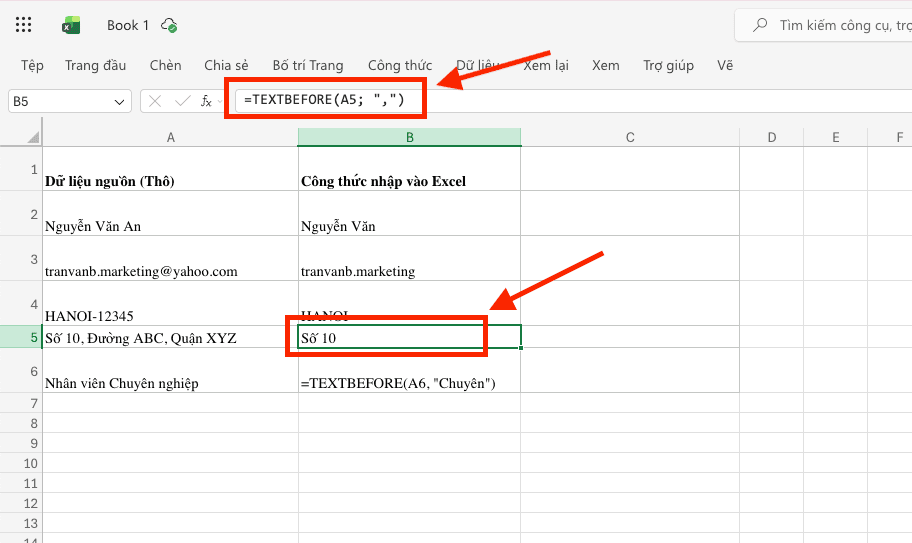This screenshot has width=912, height=543.
Task: Click cell 'Số 10, Đường ABC, Quận XYZ'
Action: coord(170,337)
